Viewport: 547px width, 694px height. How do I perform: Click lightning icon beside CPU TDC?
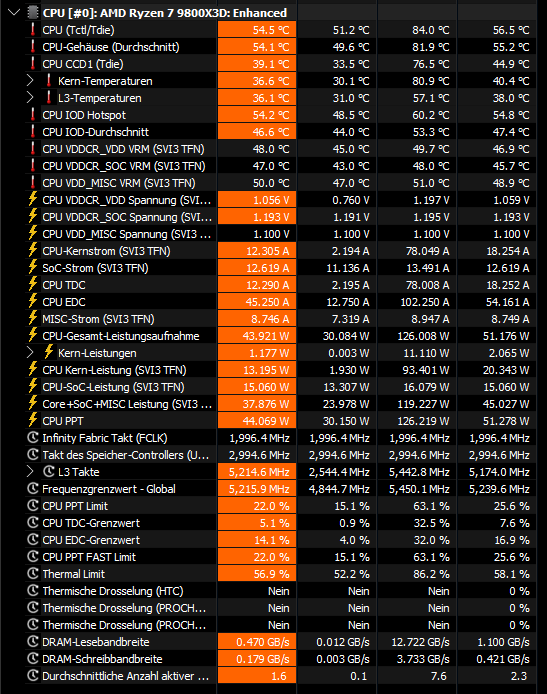click(x=33, y=285)
